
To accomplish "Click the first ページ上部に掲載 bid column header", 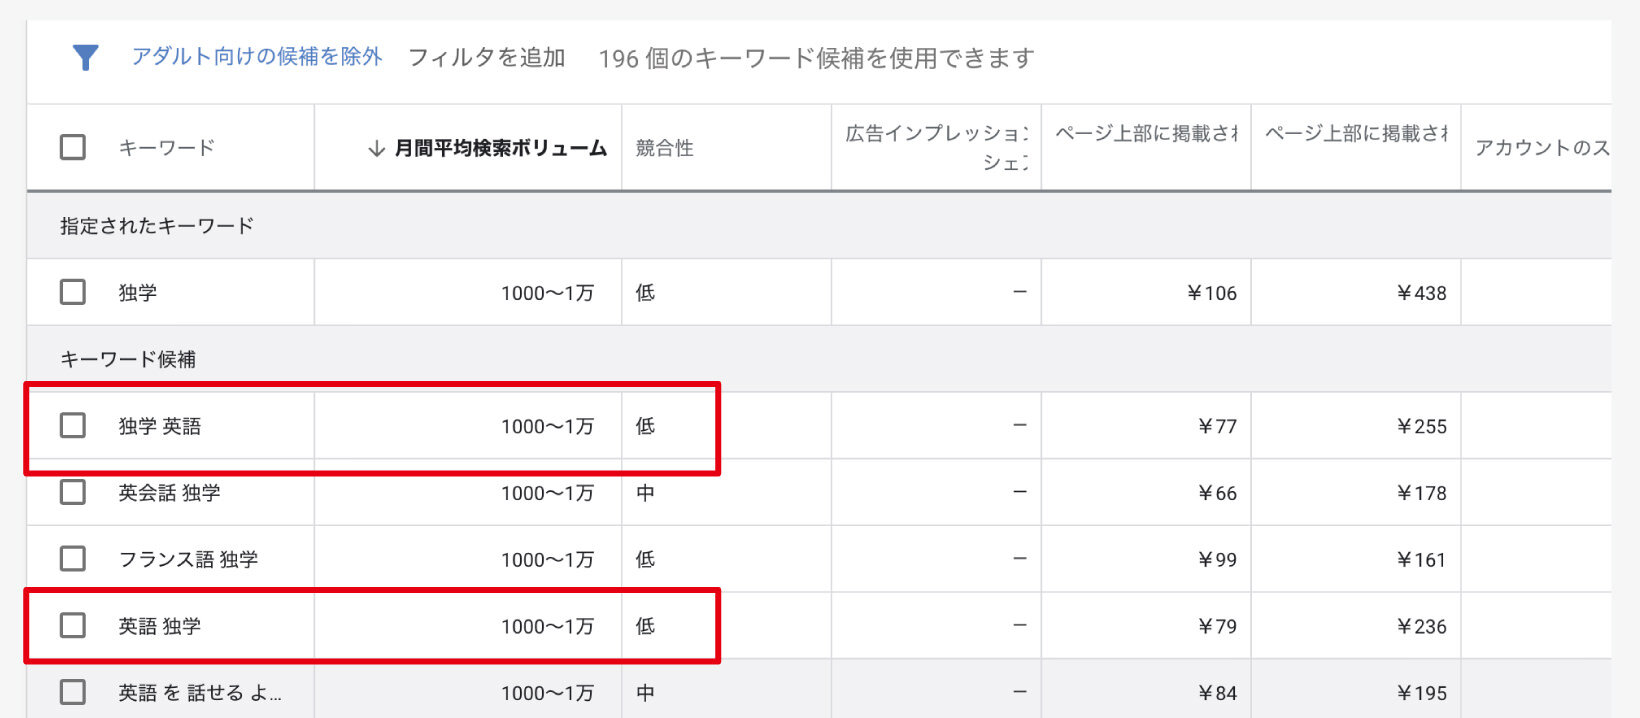I will pos(1146,134).
